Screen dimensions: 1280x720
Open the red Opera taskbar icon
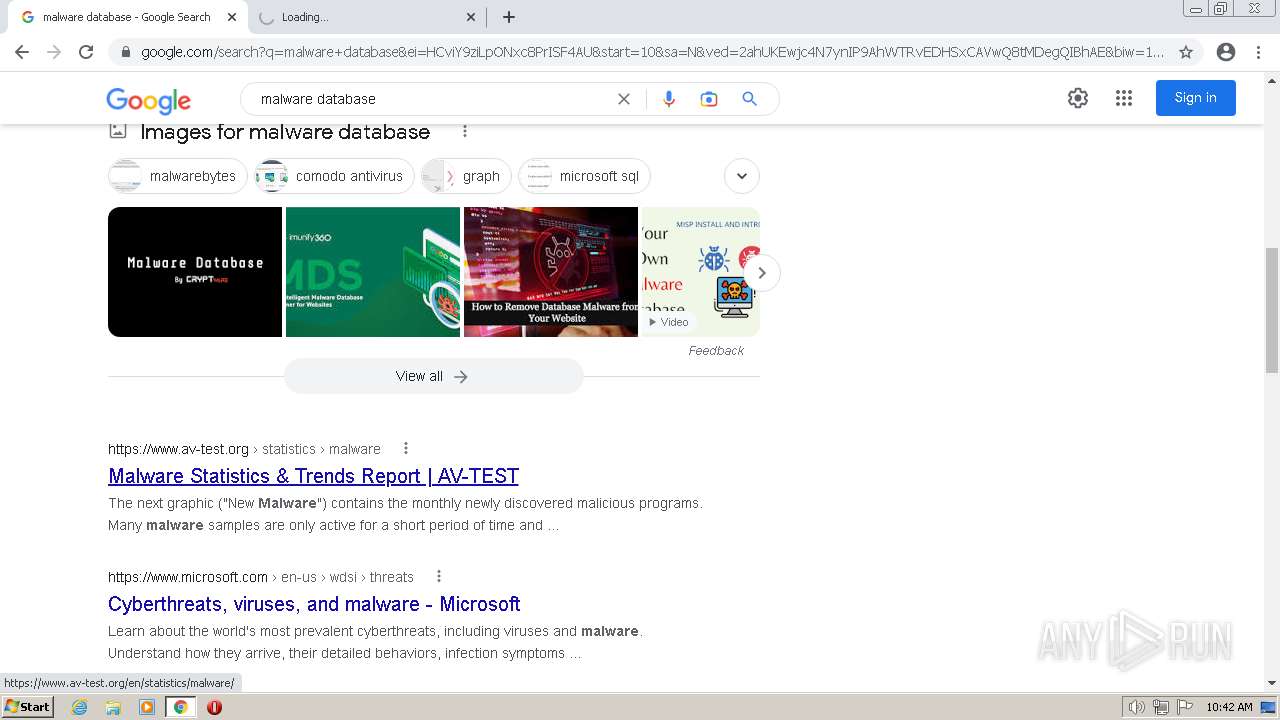(214, 707)
